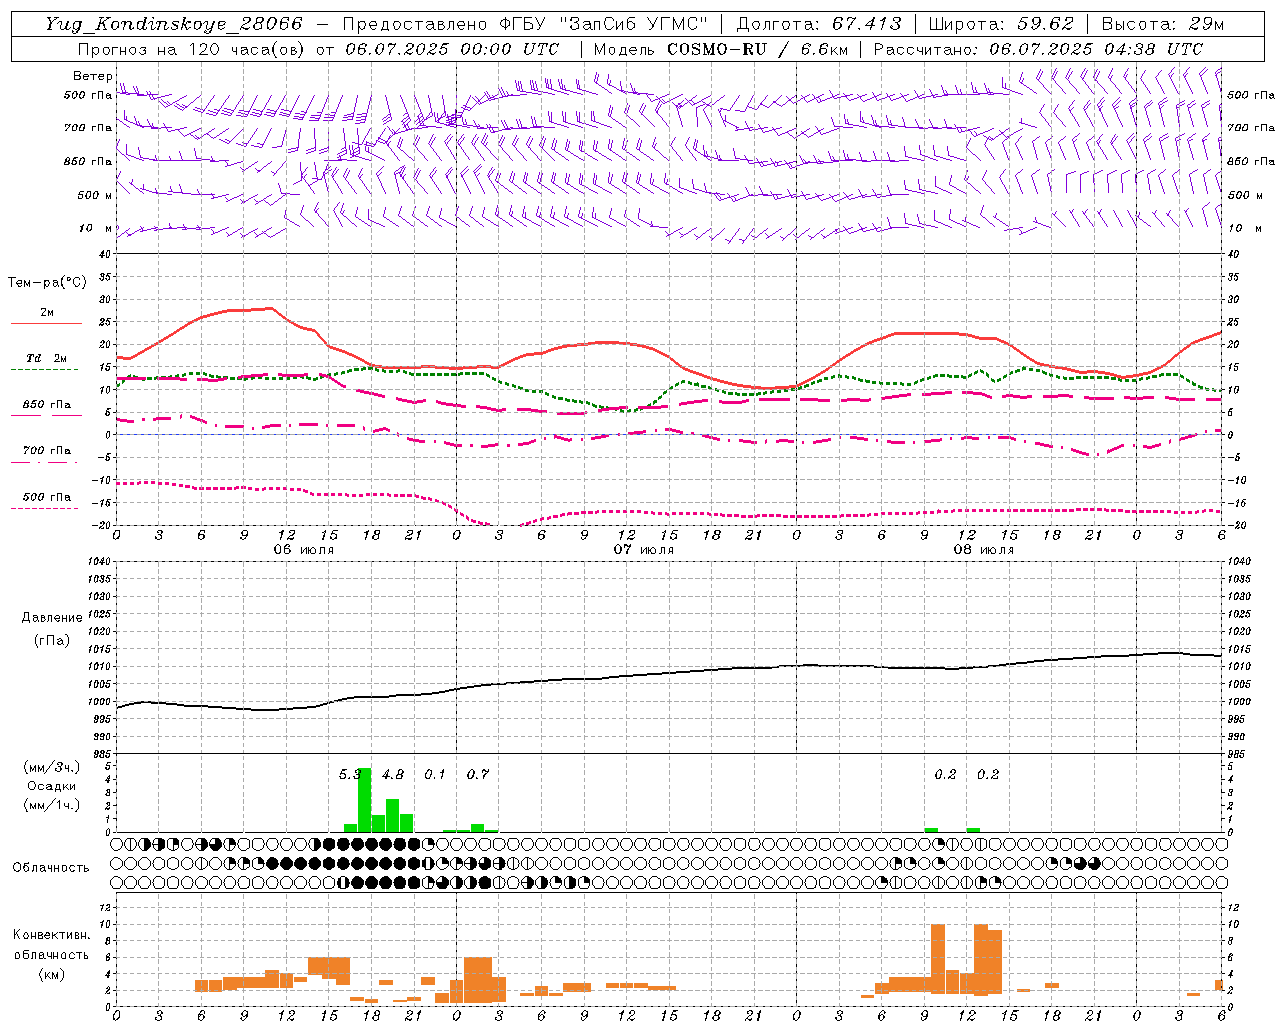Click the Облачность cloud cover label

(x=51, y=867)
